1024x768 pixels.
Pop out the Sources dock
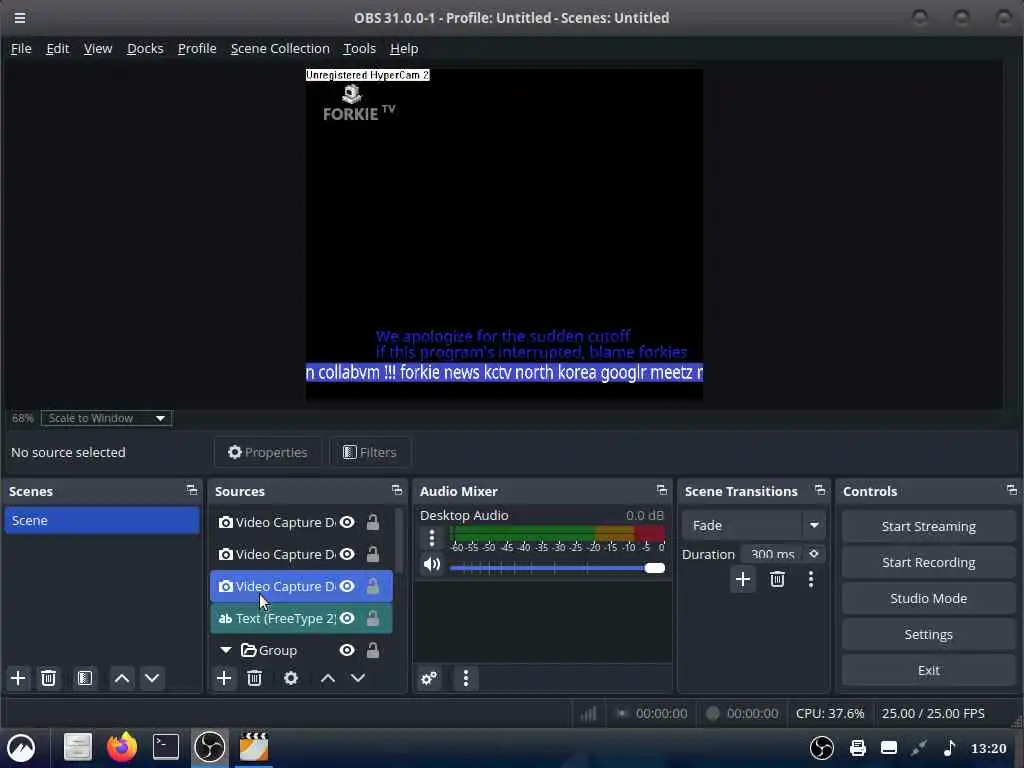396,490
